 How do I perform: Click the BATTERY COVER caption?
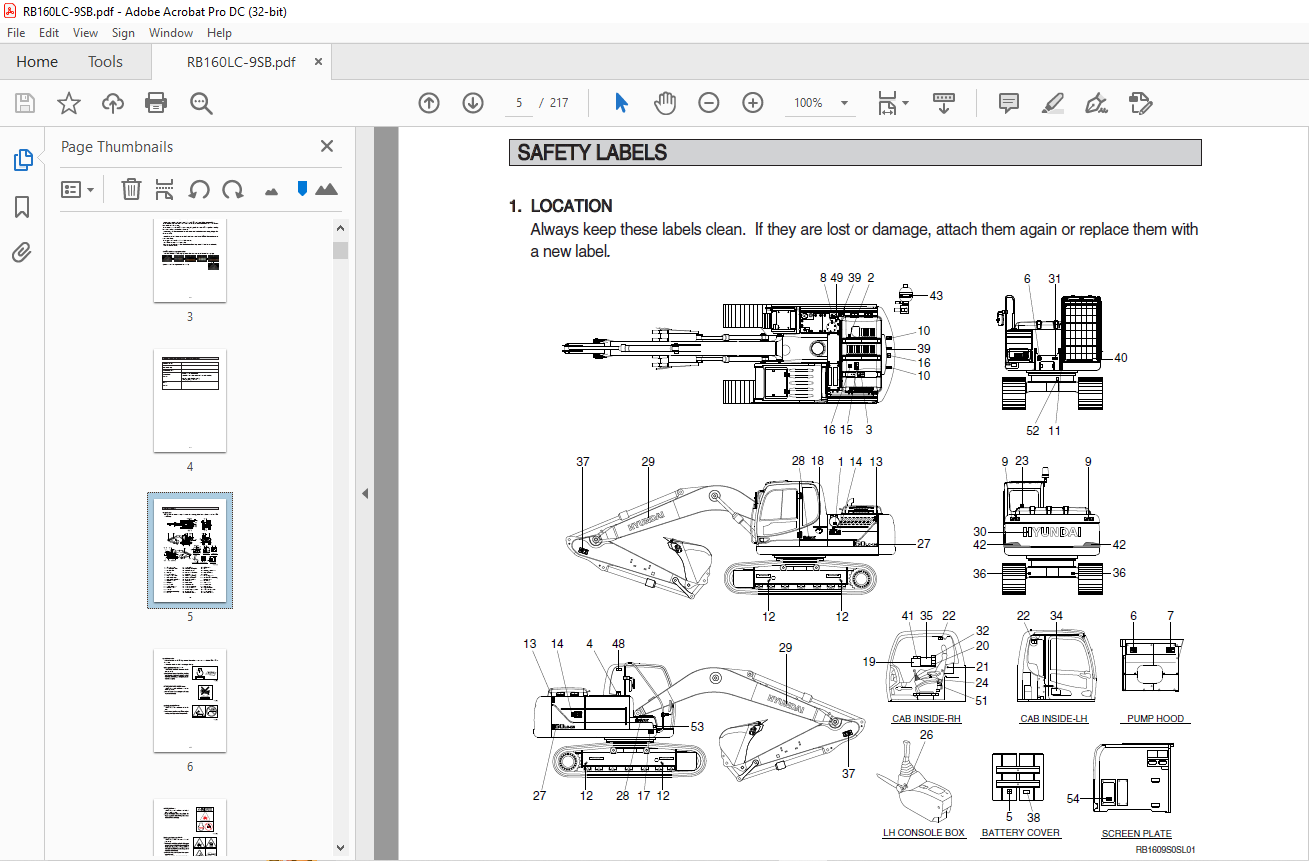tap(1021, 833)
